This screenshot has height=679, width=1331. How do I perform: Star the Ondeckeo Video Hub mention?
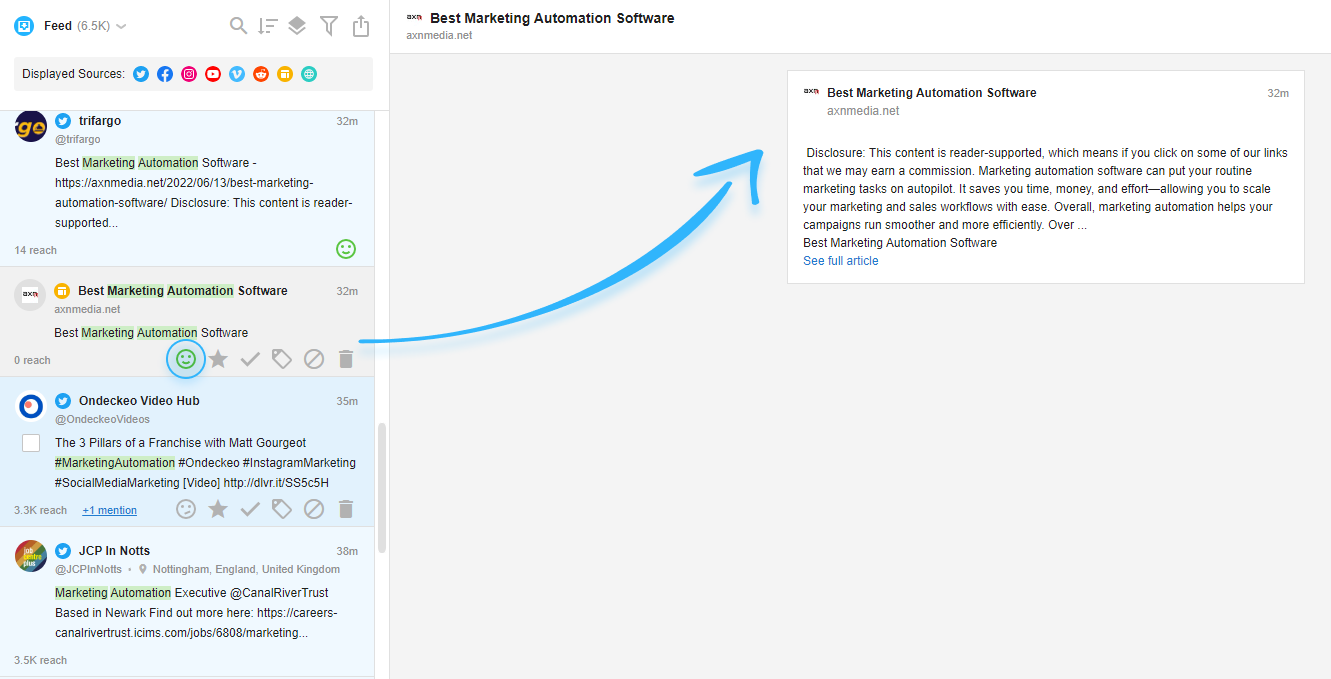tap(218, 509)
